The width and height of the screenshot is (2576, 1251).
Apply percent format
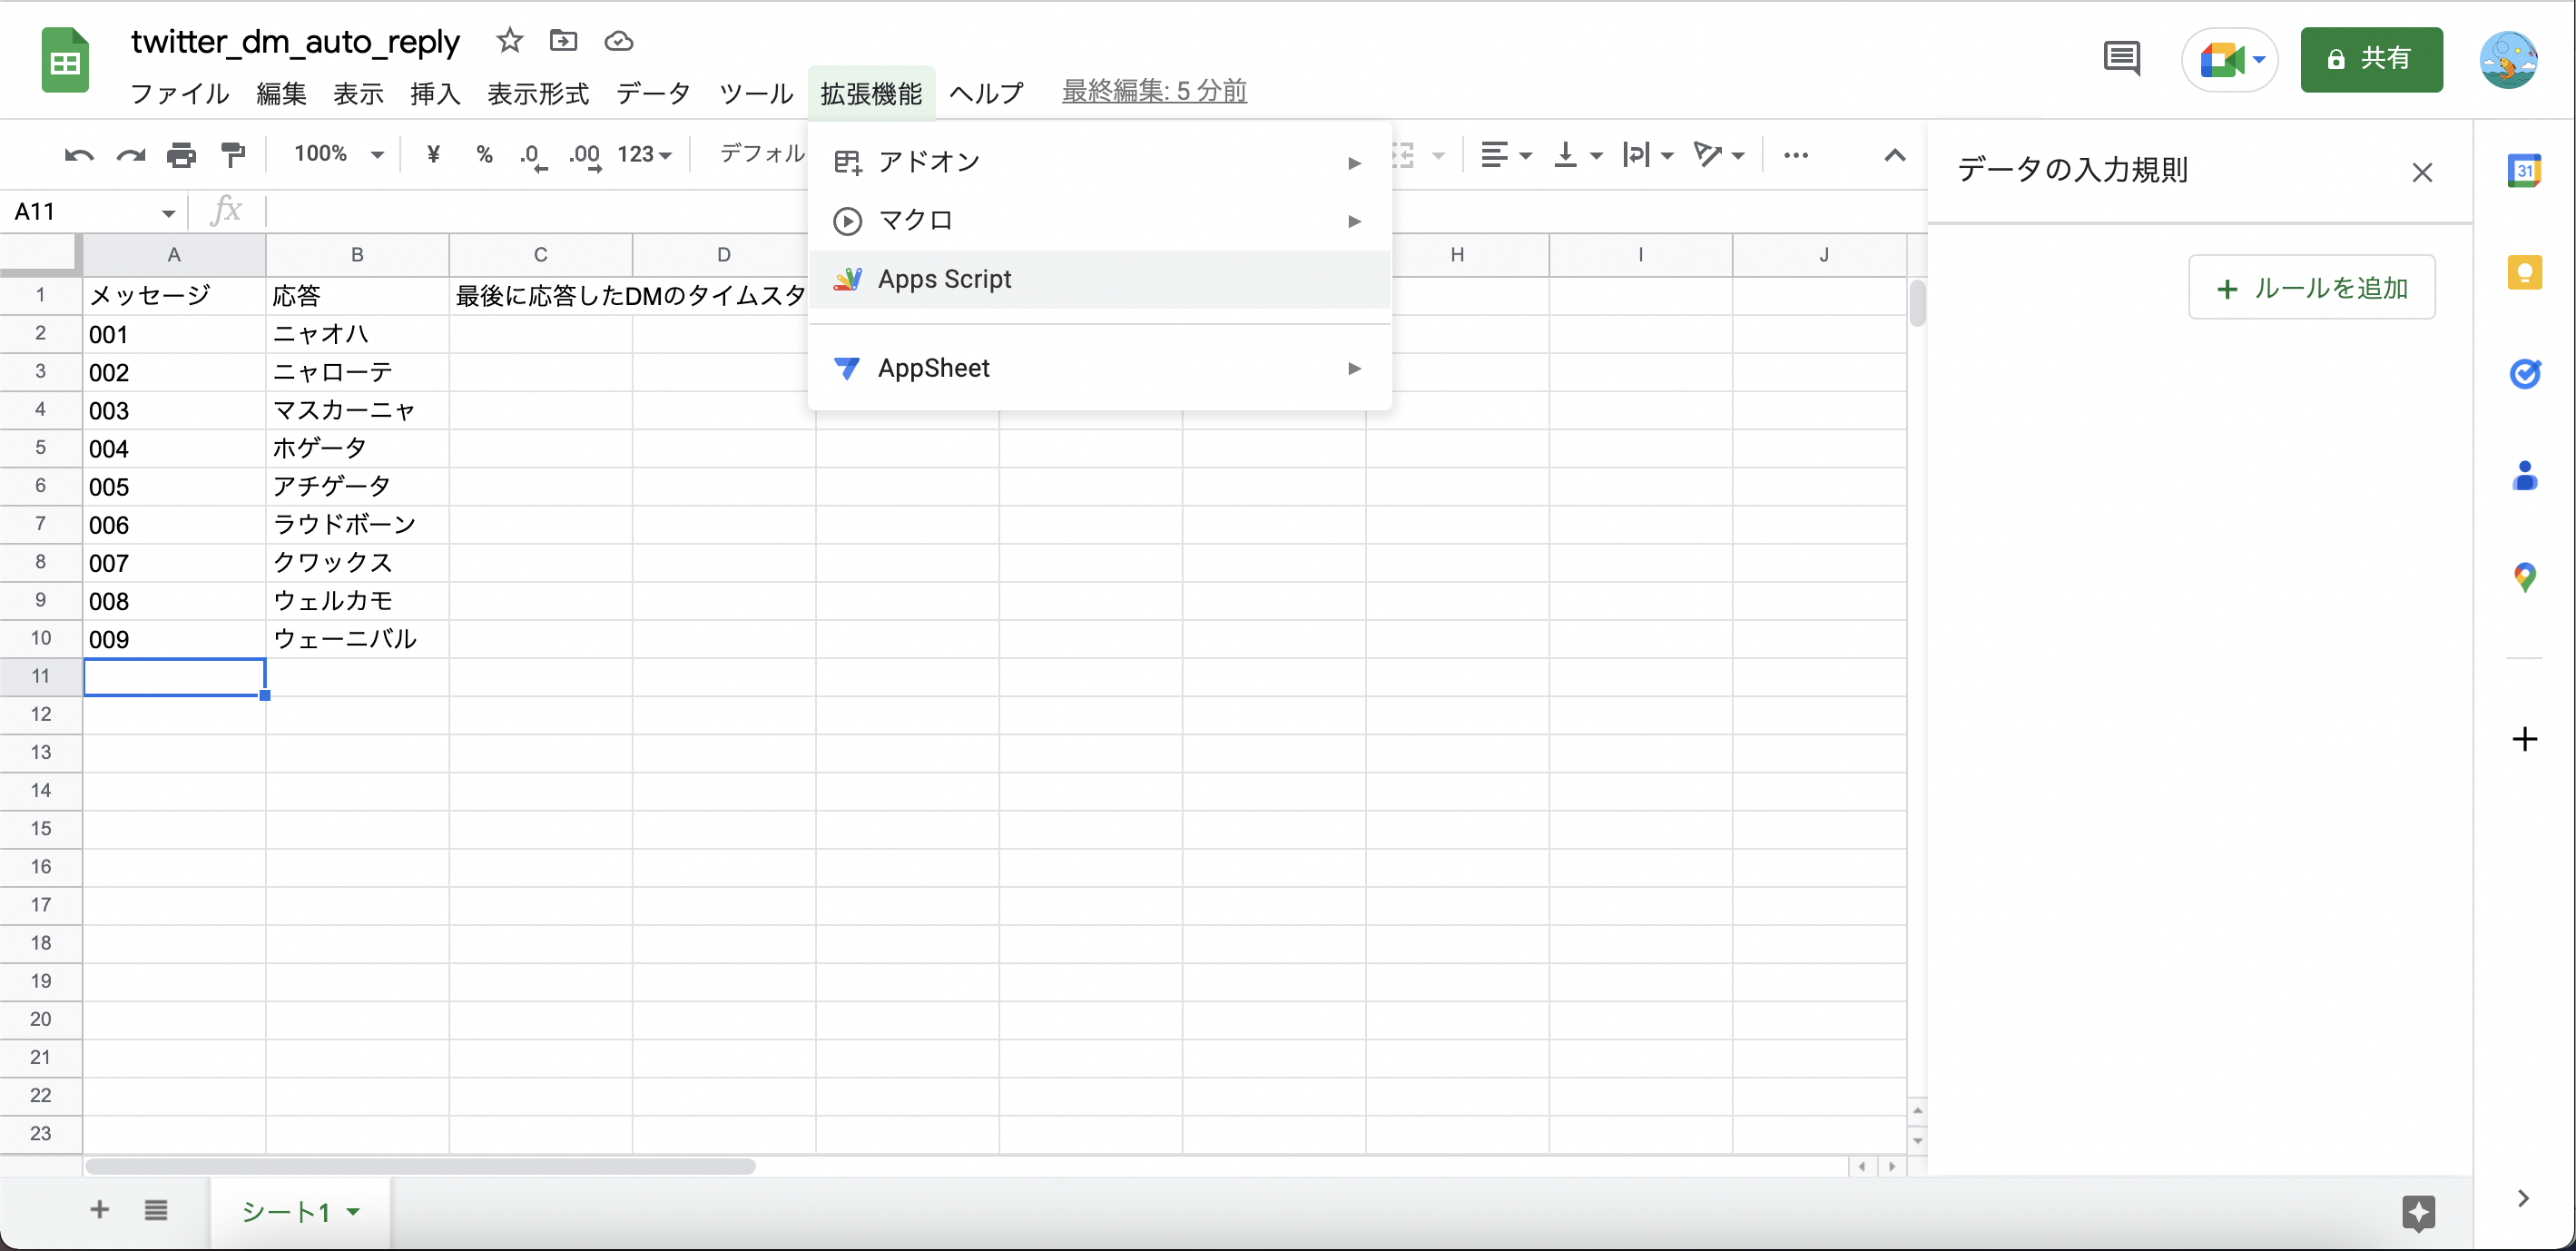click(x=484, y=155)
